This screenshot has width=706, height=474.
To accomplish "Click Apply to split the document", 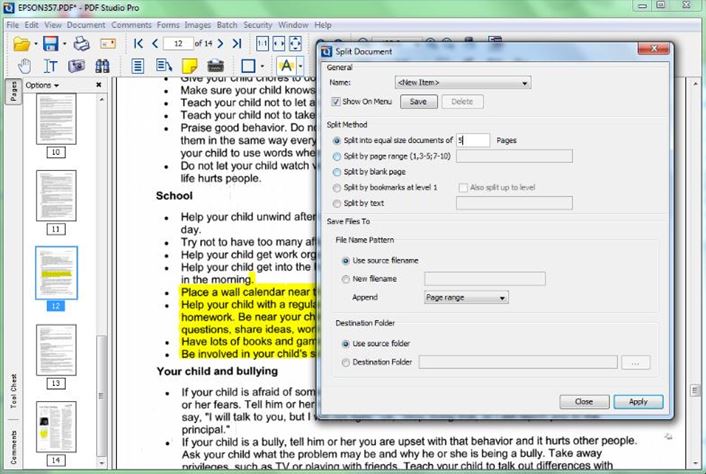I will pyautogui.click(x=638, y=402).
